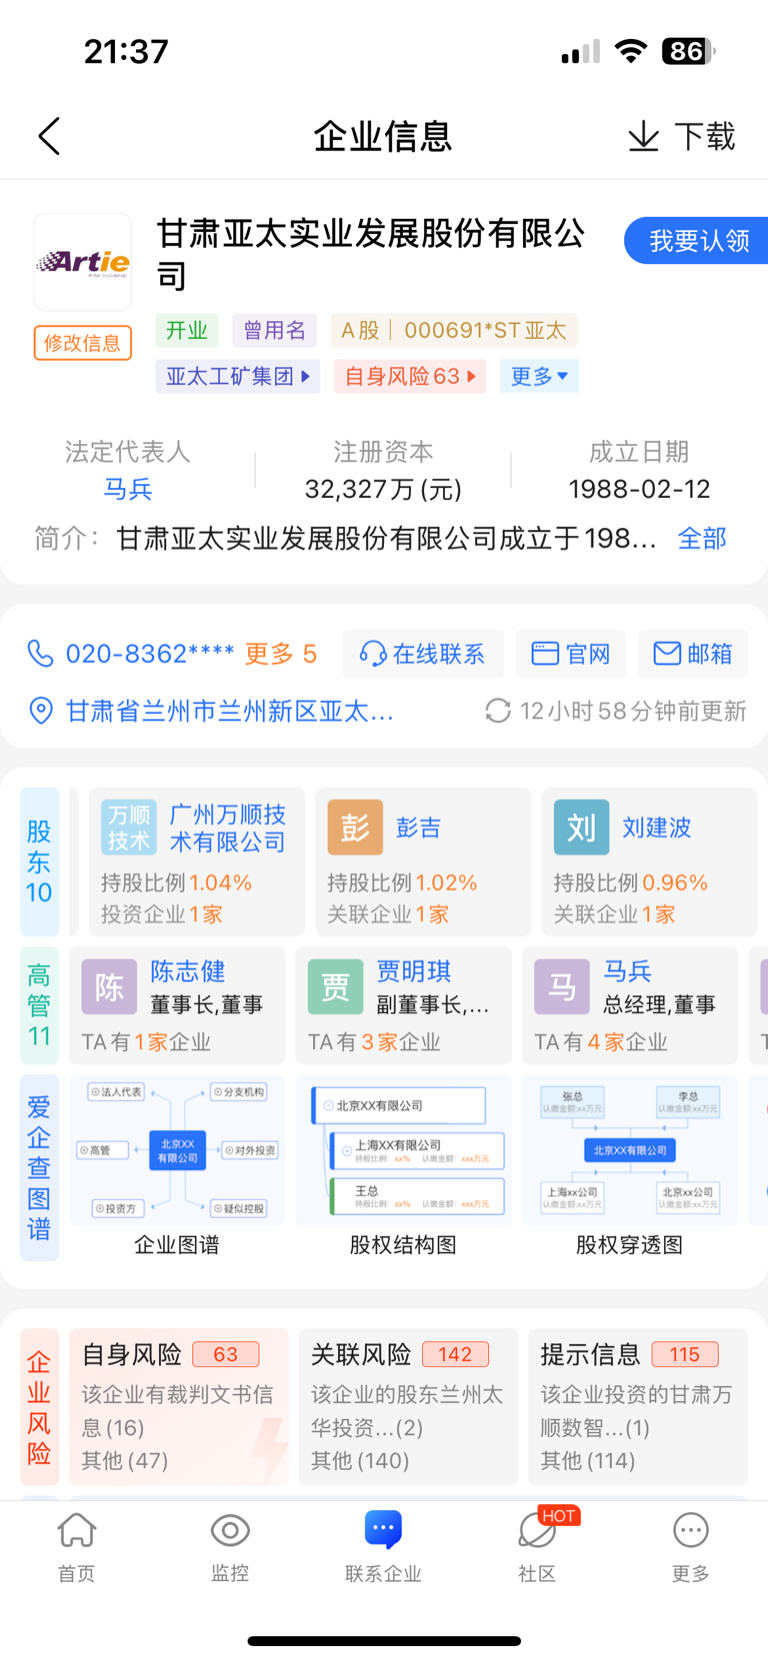Image resolution: width=768 pixels, height=1663 pixels.
Task: Open executive 贾明琪 name link
Action: pos(414,971)
